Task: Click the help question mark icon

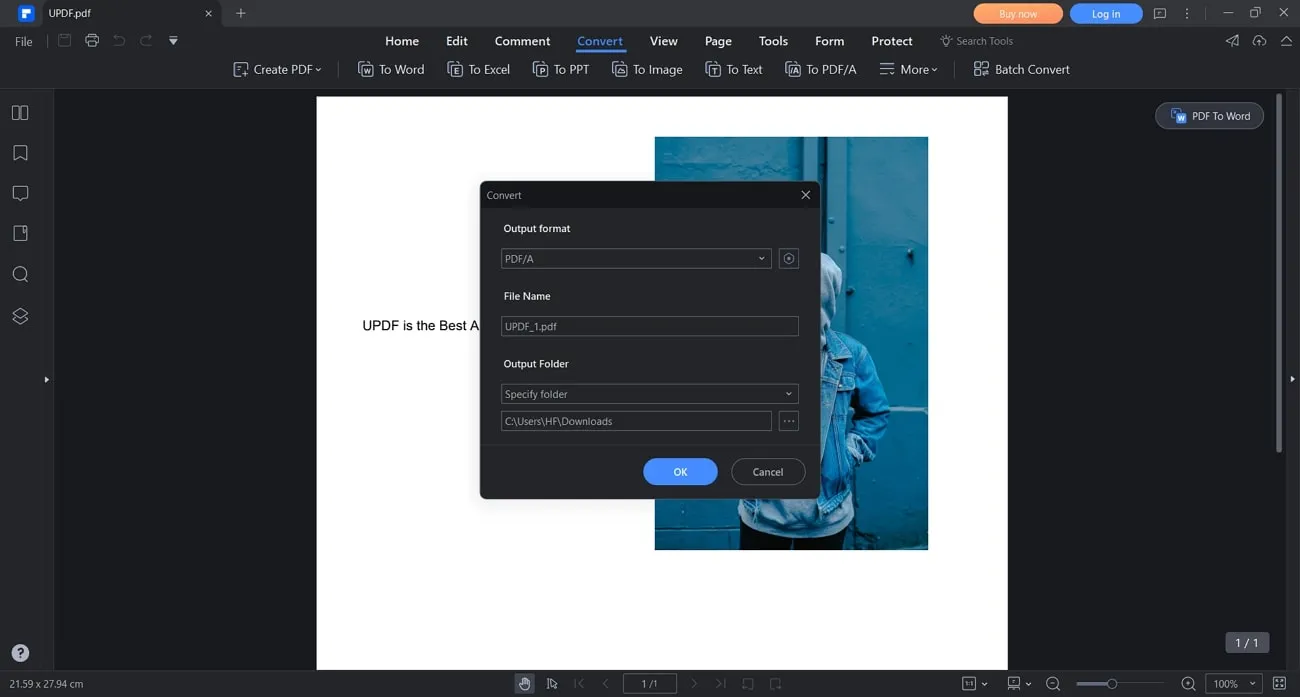Action: [x=20, y=653]
